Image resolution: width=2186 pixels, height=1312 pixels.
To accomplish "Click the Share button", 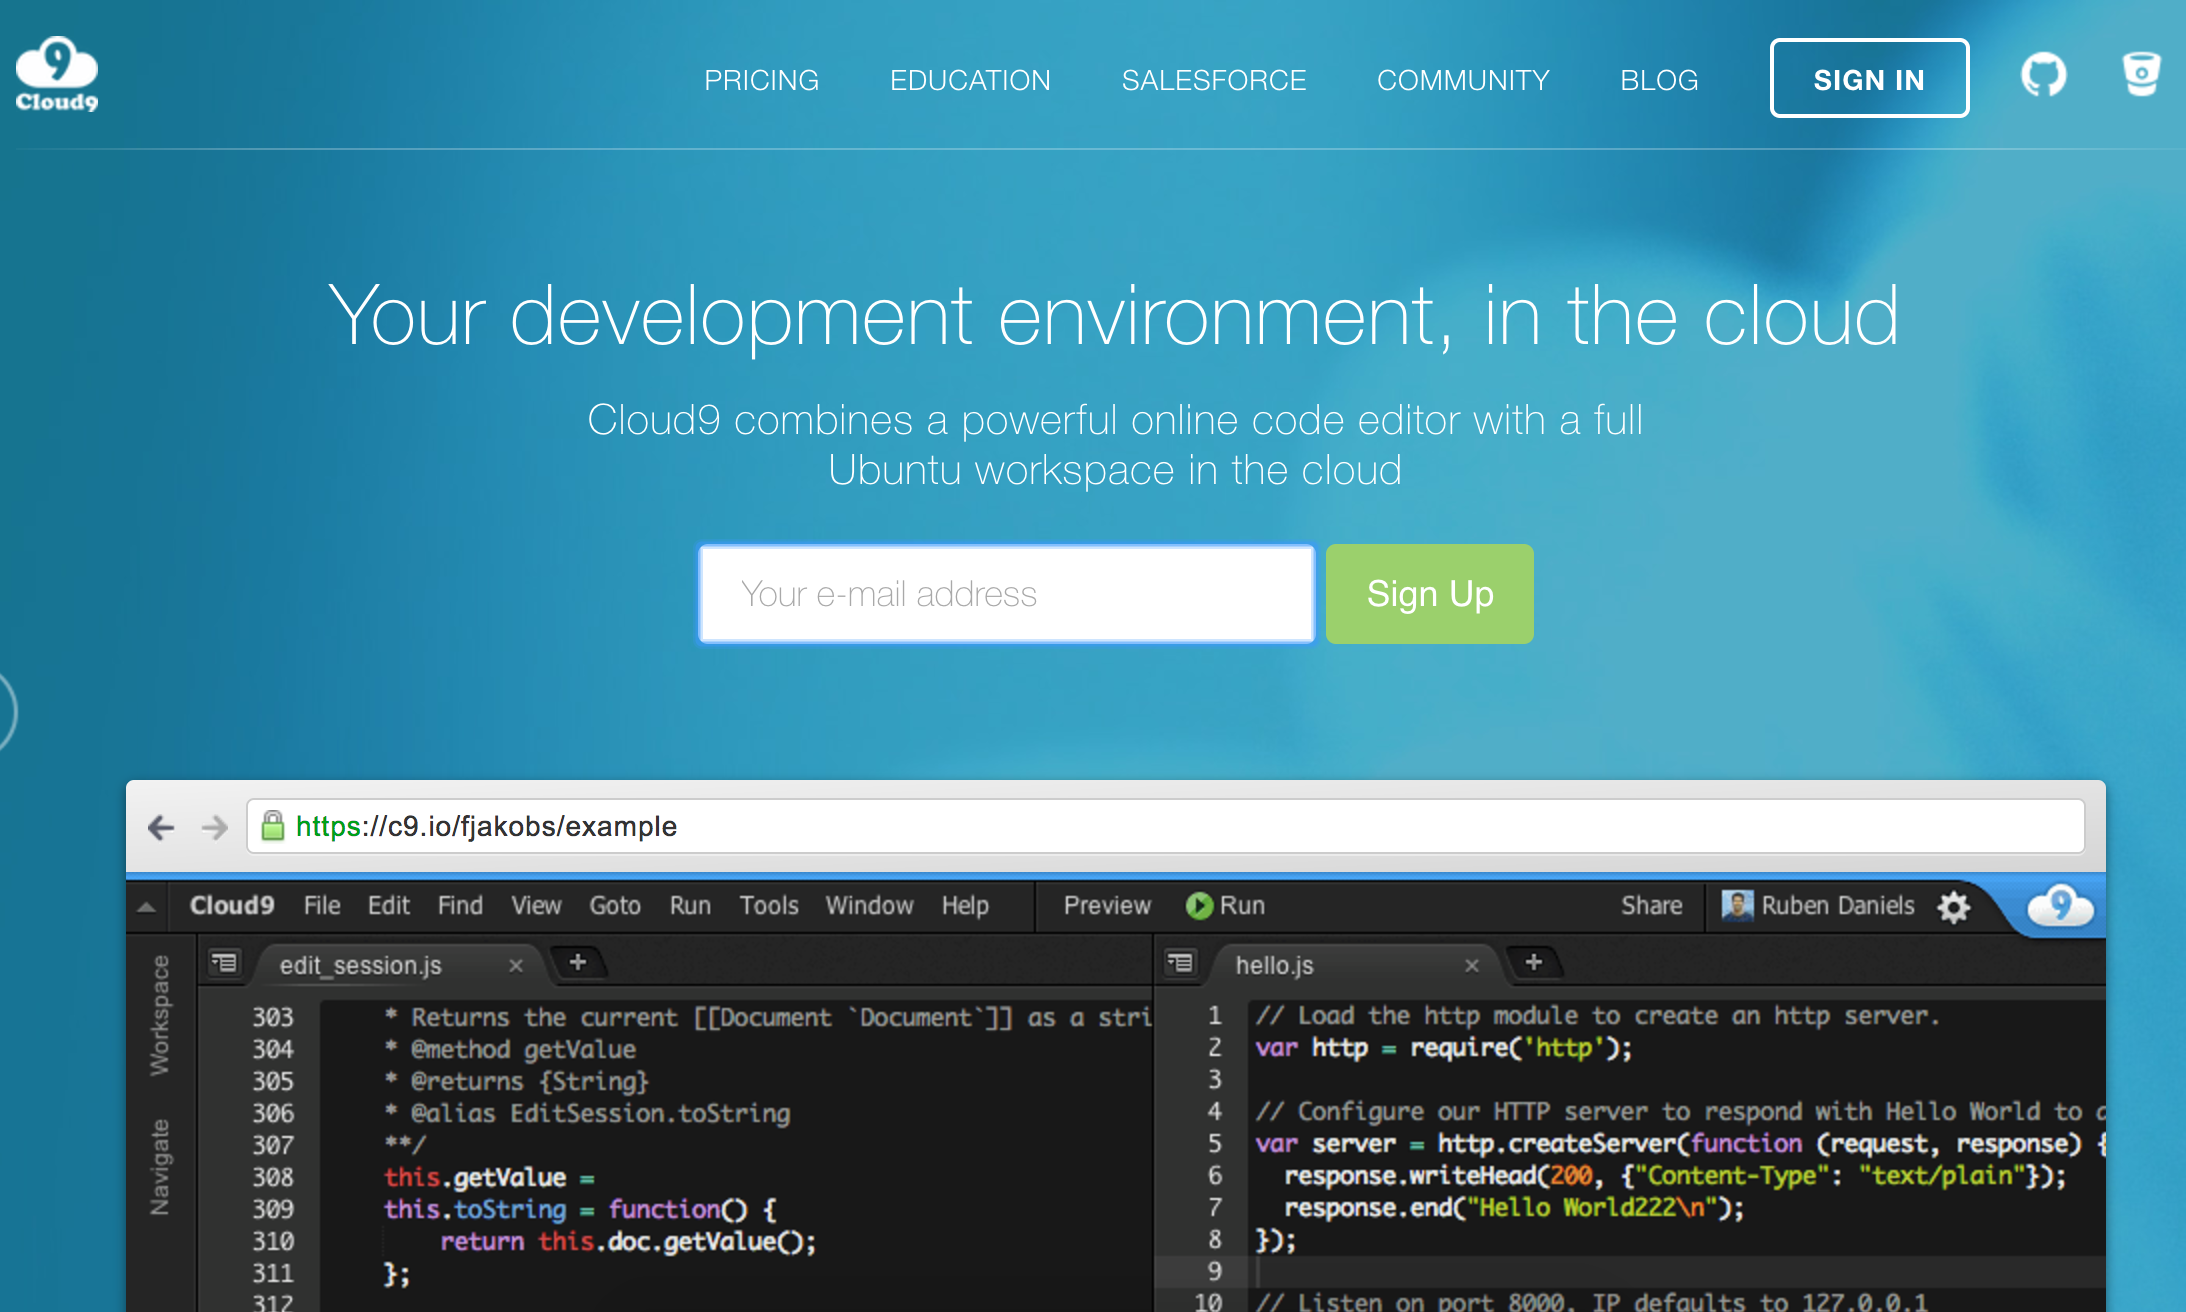I will (1651, 905).
